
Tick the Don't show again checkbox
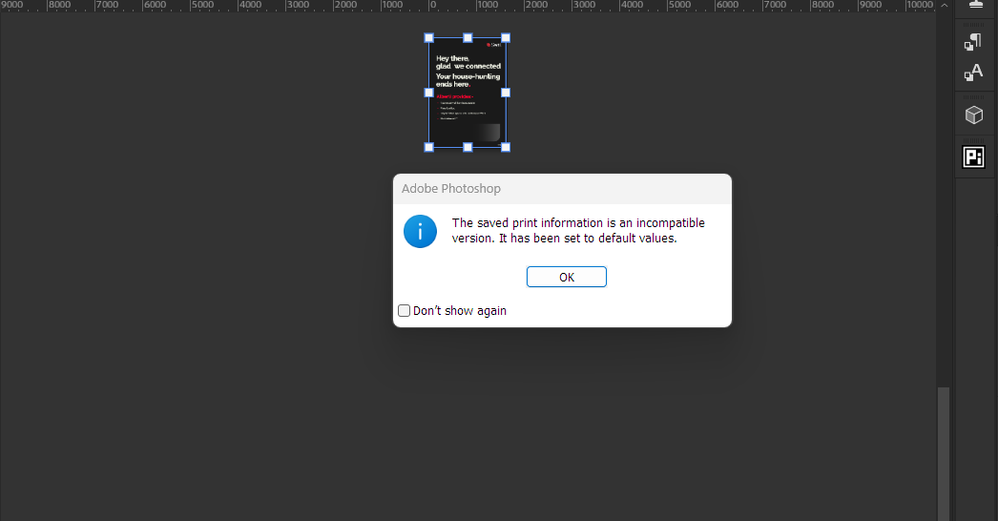tap(404, 310)
